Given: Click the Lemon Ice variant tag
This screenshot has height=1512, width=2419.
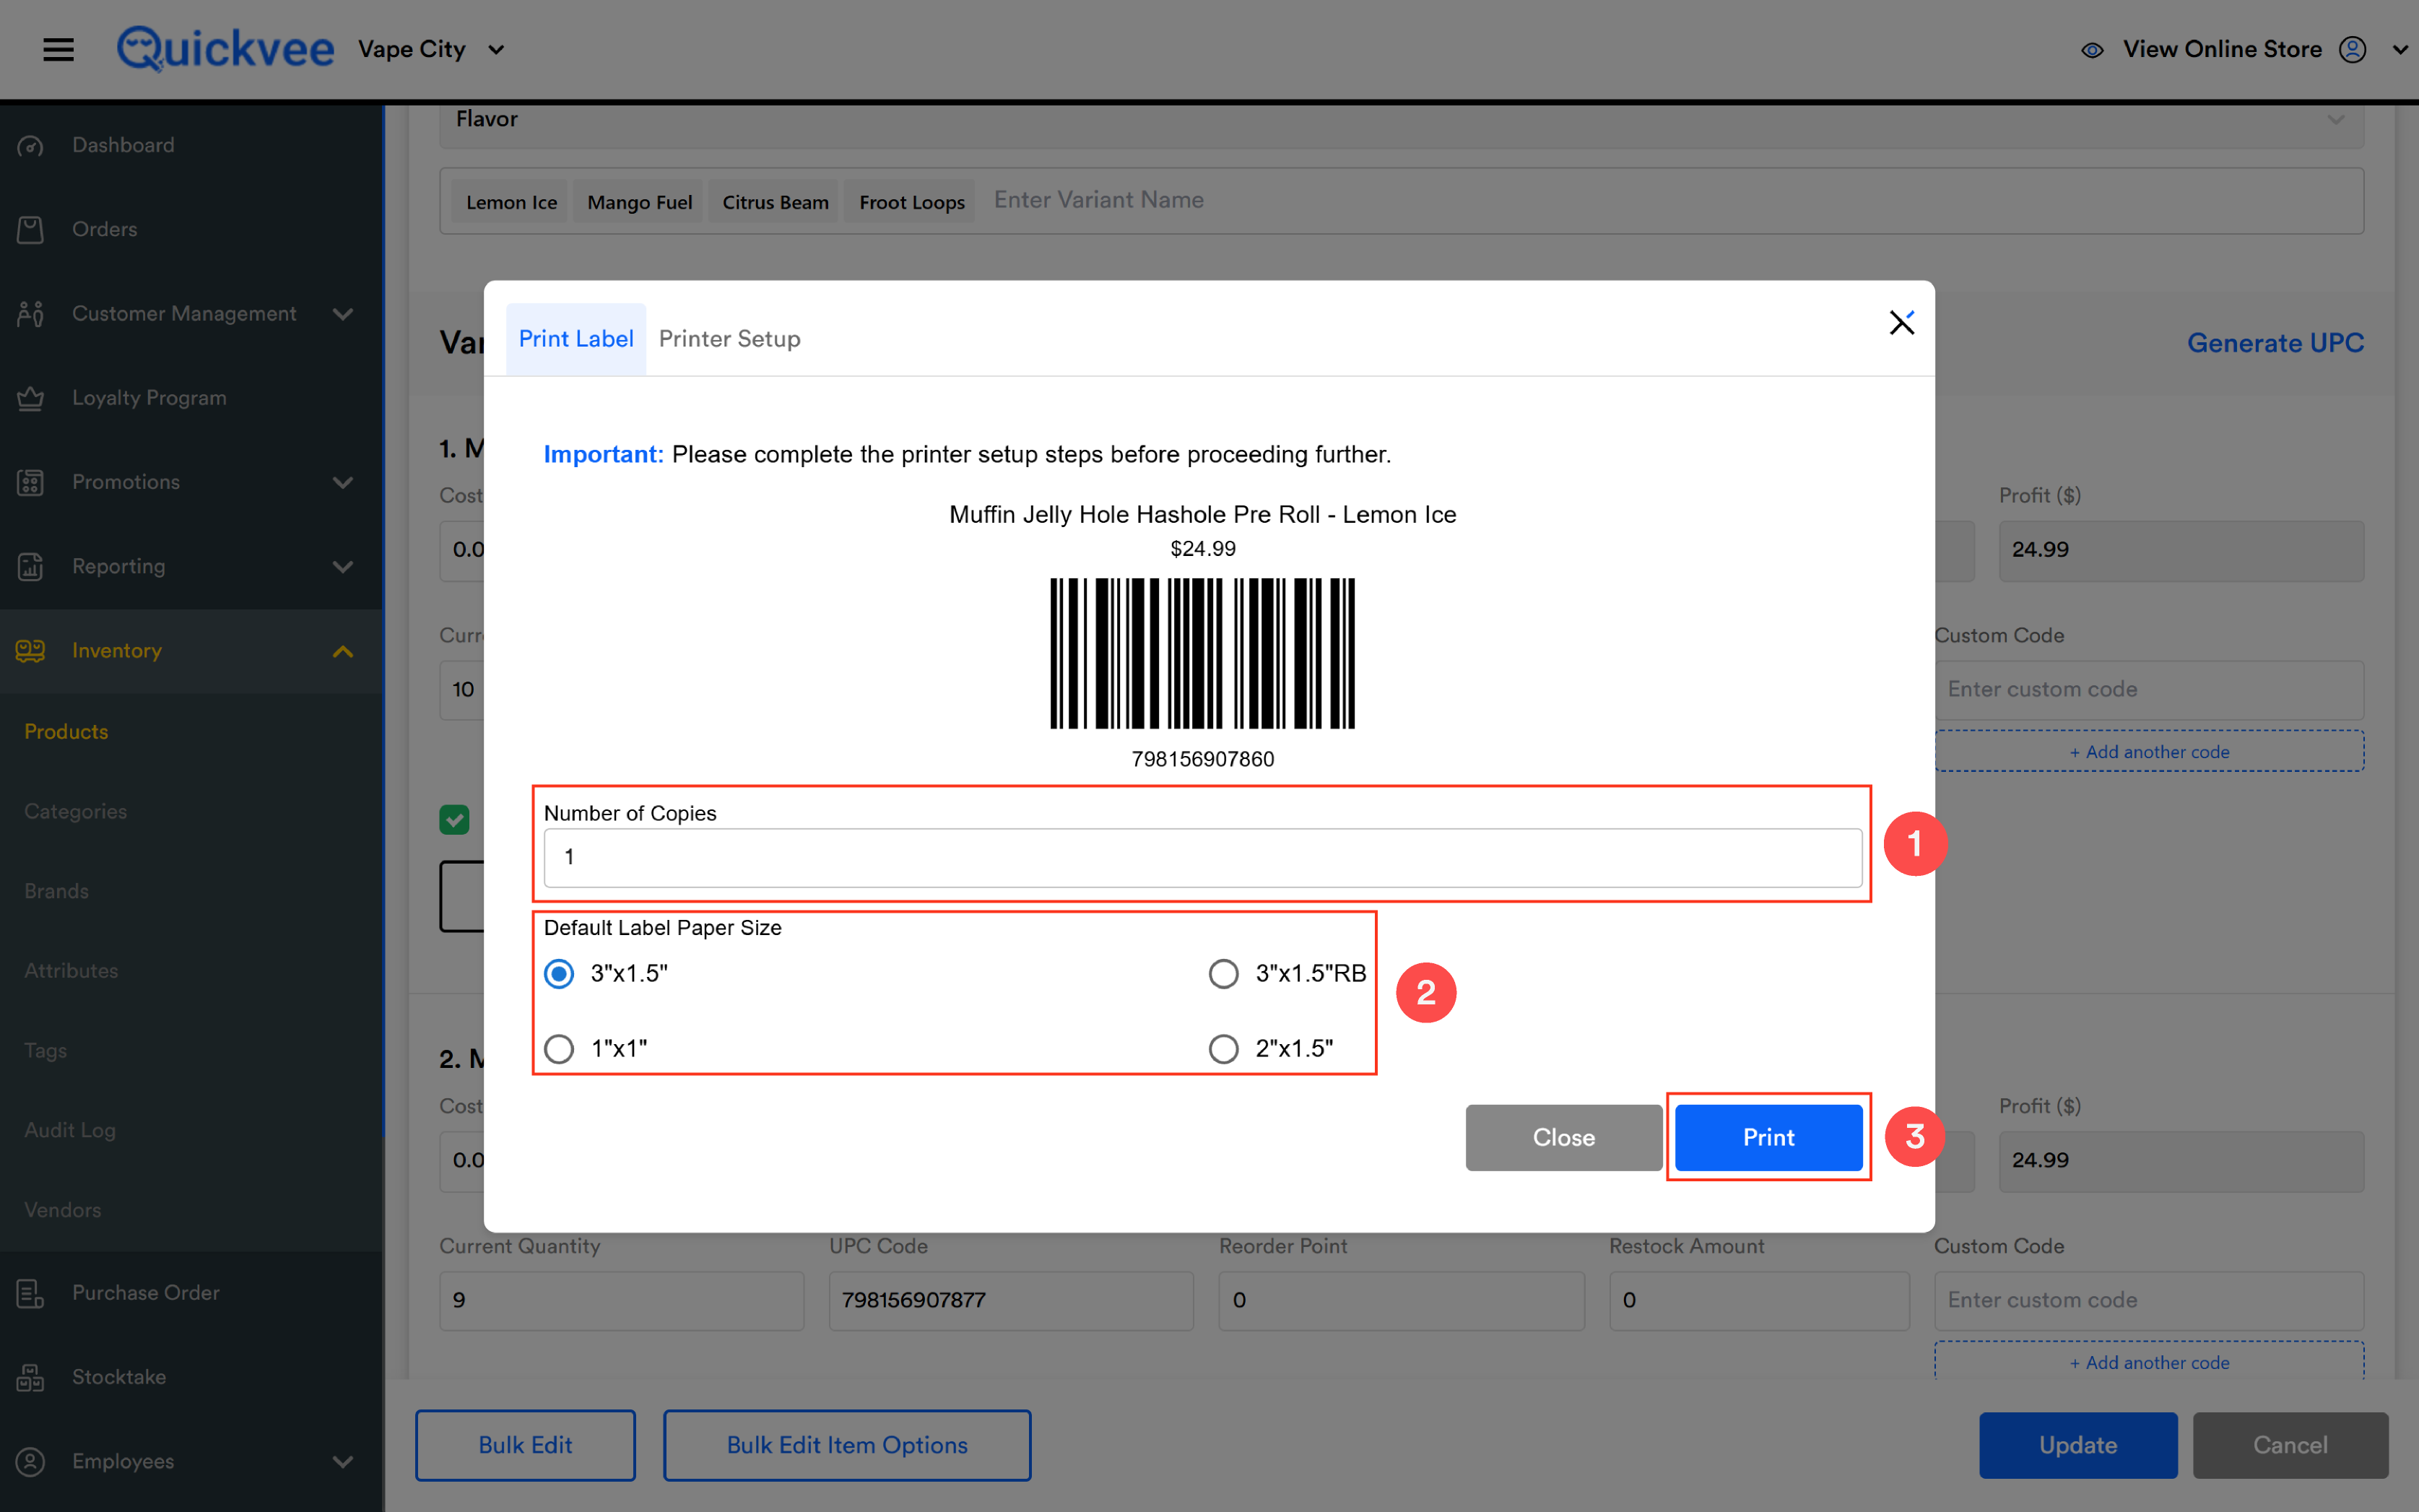Looking at the screenshot, I should (x=511, y=202).
